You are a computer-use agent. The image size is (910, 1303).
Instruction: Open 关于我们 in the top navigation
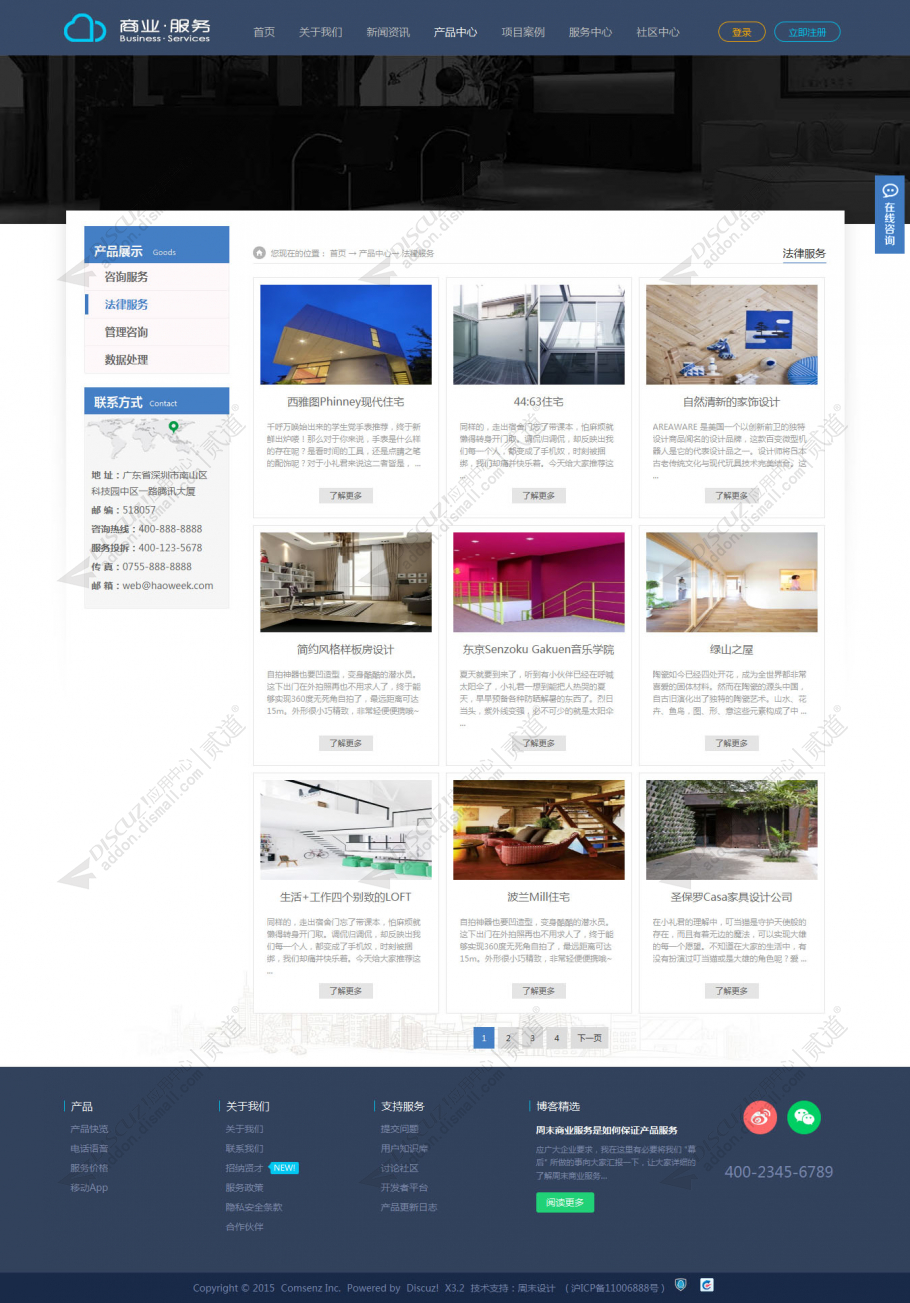320,32
